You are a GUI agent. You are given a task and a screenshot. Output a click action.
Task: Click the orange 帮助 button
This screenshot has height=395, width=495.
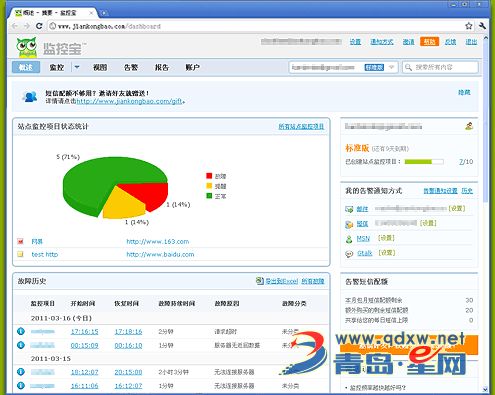pos(429,42)
